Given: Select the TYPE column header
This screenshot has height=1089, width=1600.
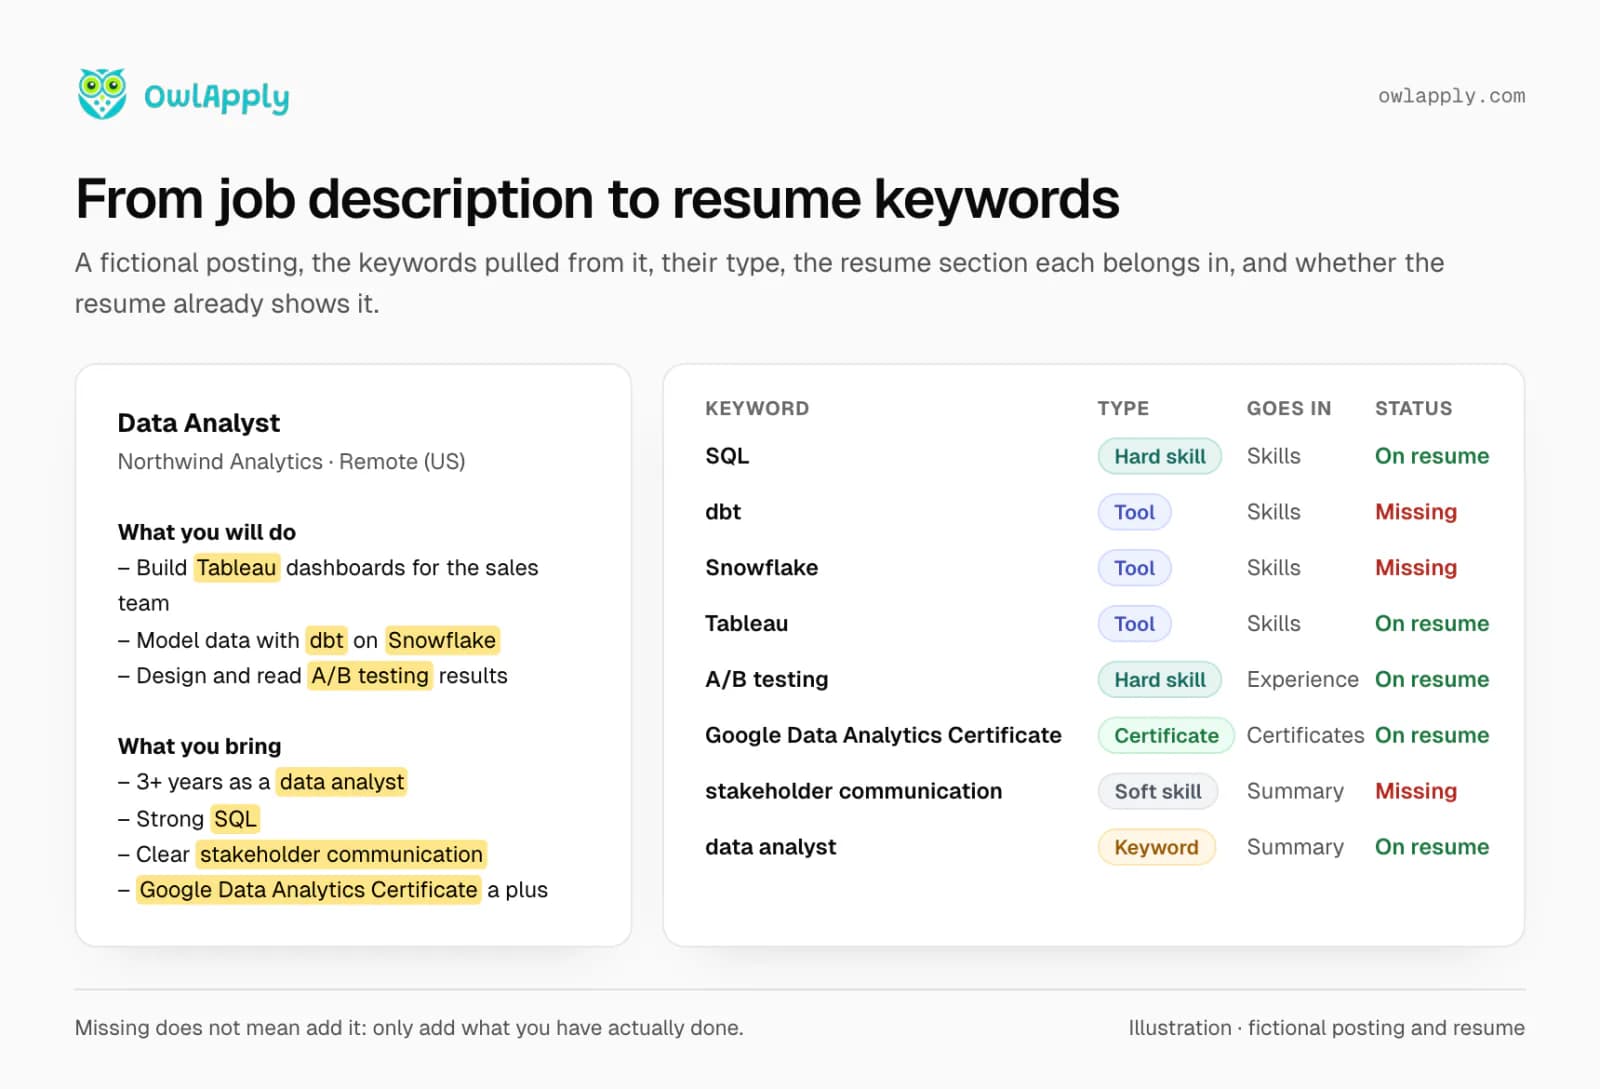Looking at the screenshot, I should point(1123,408).
